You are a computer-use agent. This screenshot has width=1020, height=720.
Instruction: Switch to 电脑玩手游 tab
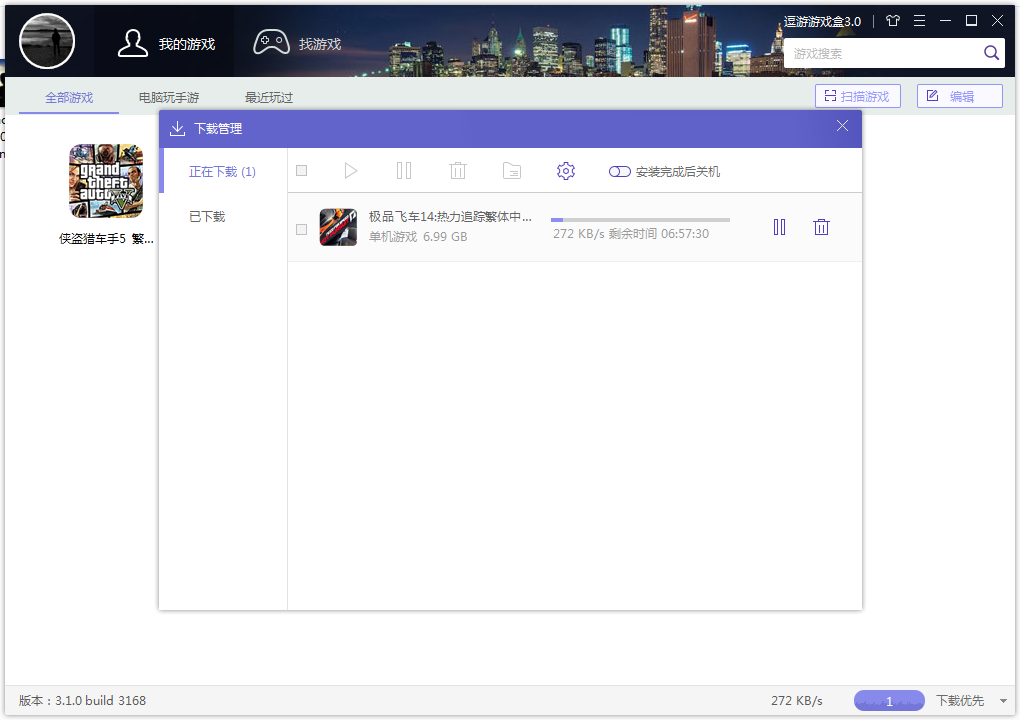tap(168, 98)
